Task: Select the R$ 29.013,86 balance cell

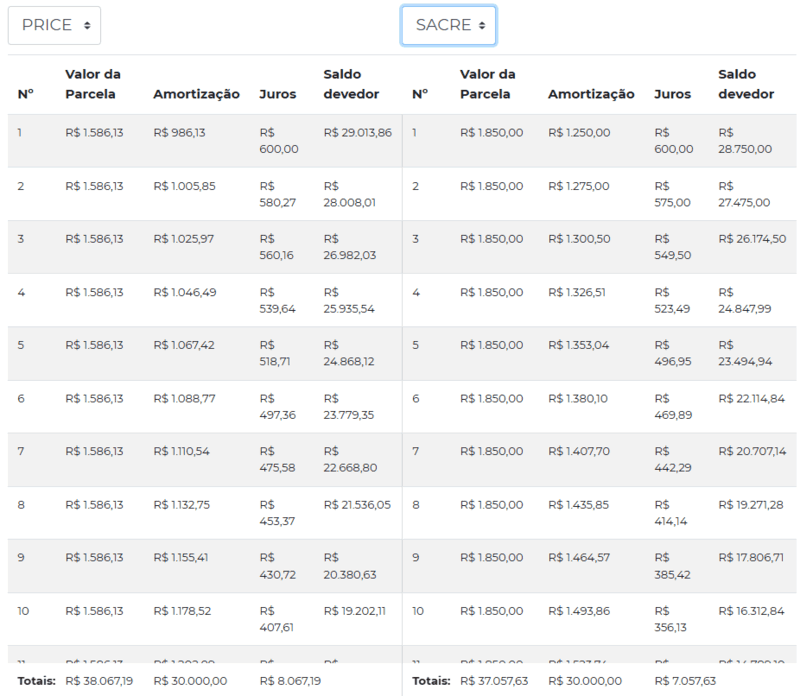Action: [x=357, y=132]
